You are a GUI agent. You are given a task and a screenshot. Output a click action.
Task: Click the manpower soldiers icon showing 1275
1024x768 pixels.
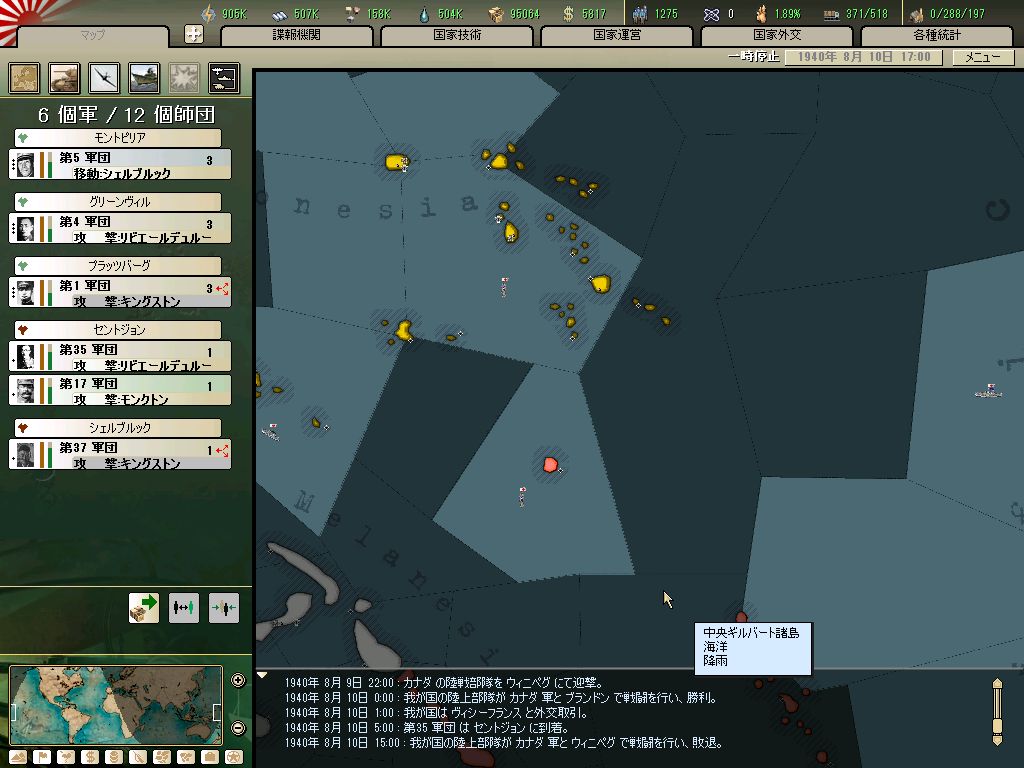click(x=640, y=14)
